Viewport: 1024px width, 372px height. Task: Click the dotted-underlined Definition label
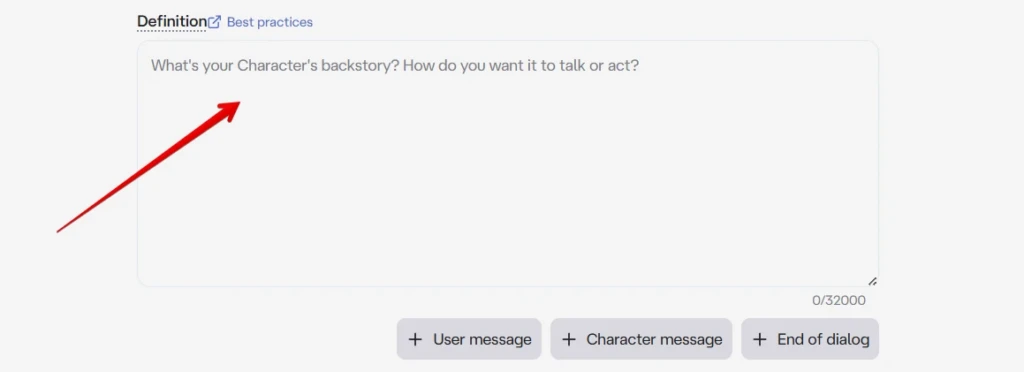point(172,22)
